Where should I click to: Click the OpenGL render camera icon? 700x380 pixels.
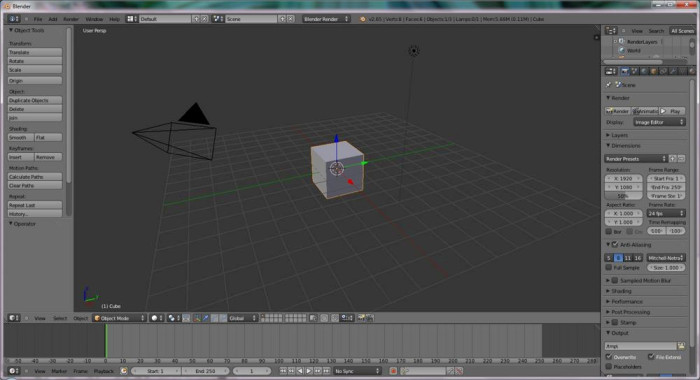pyautogui.click(x=361, y=318)
